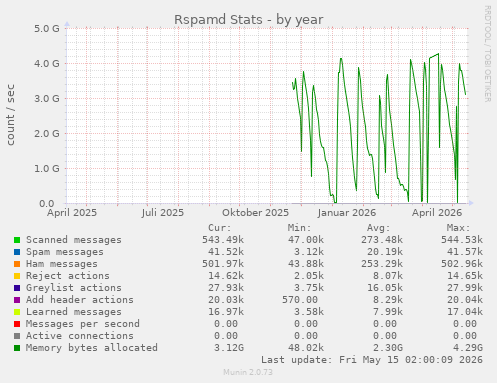The width and height of the screenshot is (497, 383).
Task: Click the '1.0 G' y-axis tick label
Action: coord(47,168)
